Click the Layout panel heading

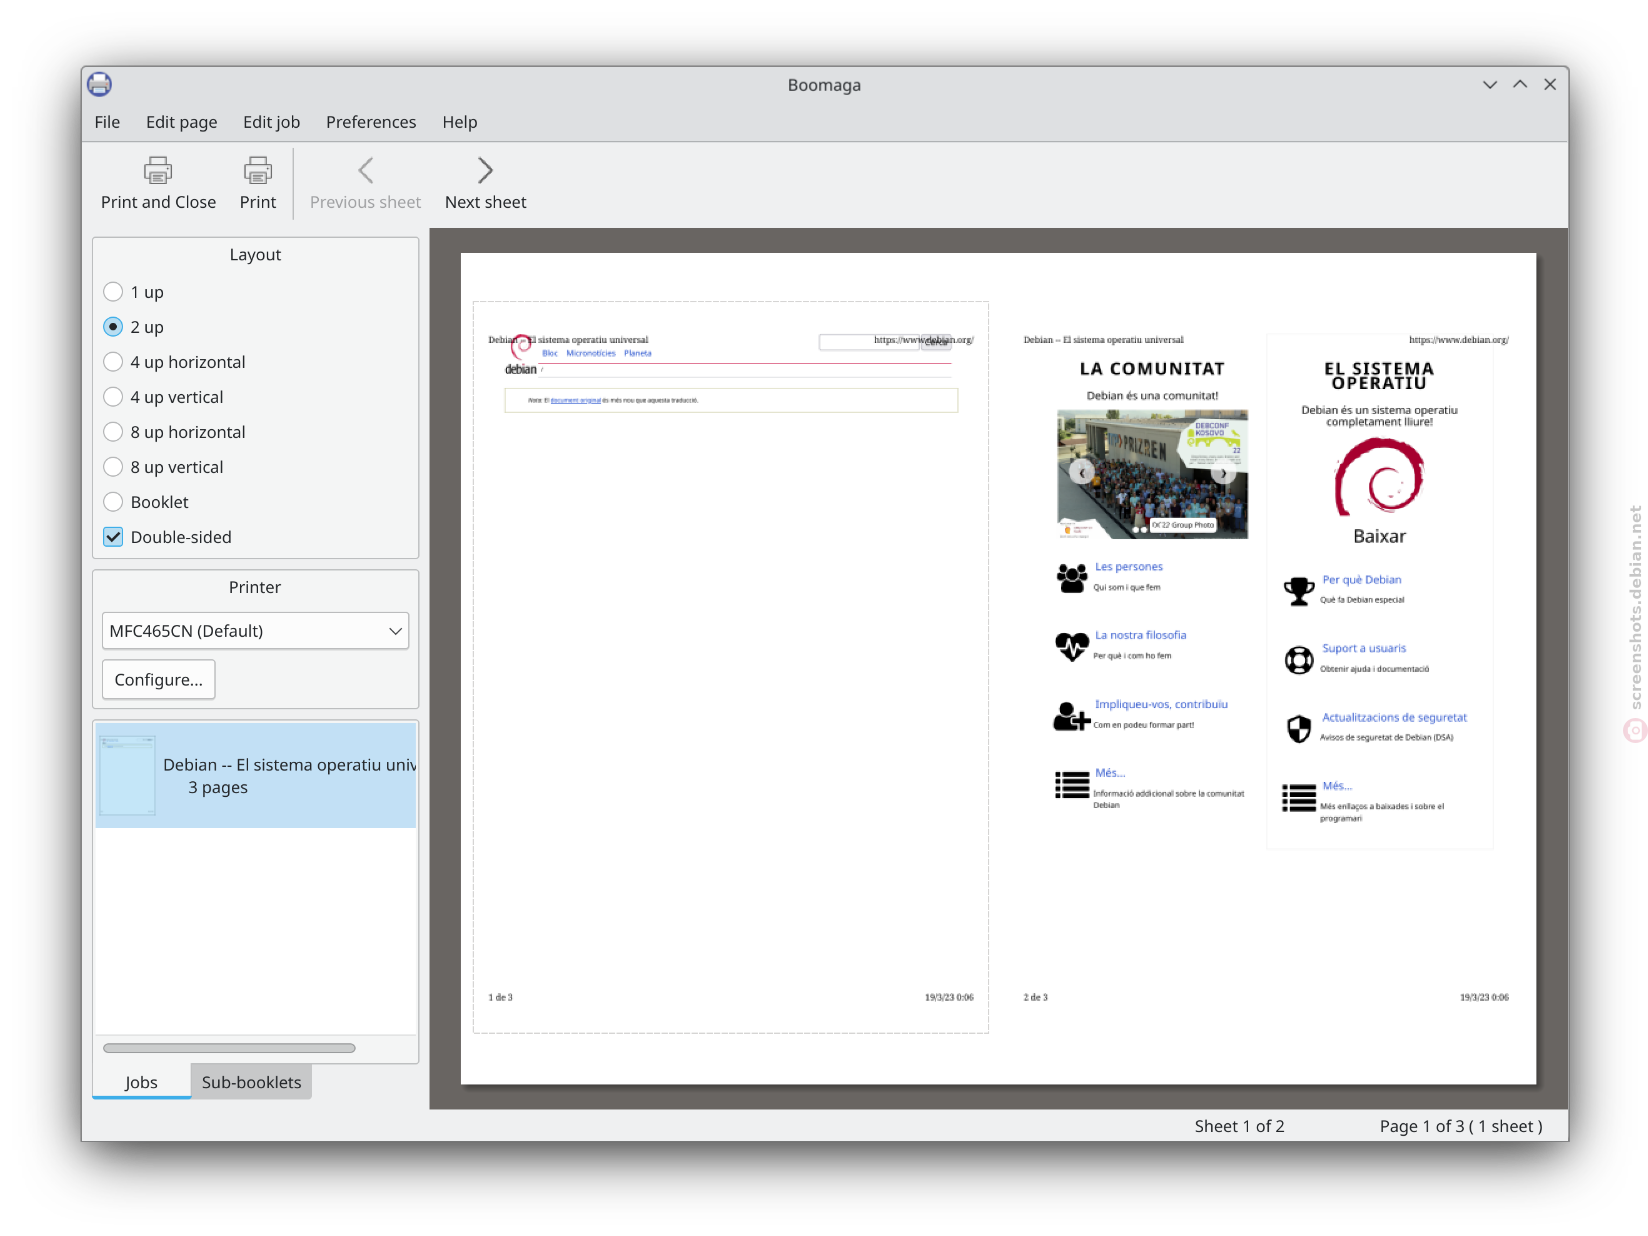point(255,255)
